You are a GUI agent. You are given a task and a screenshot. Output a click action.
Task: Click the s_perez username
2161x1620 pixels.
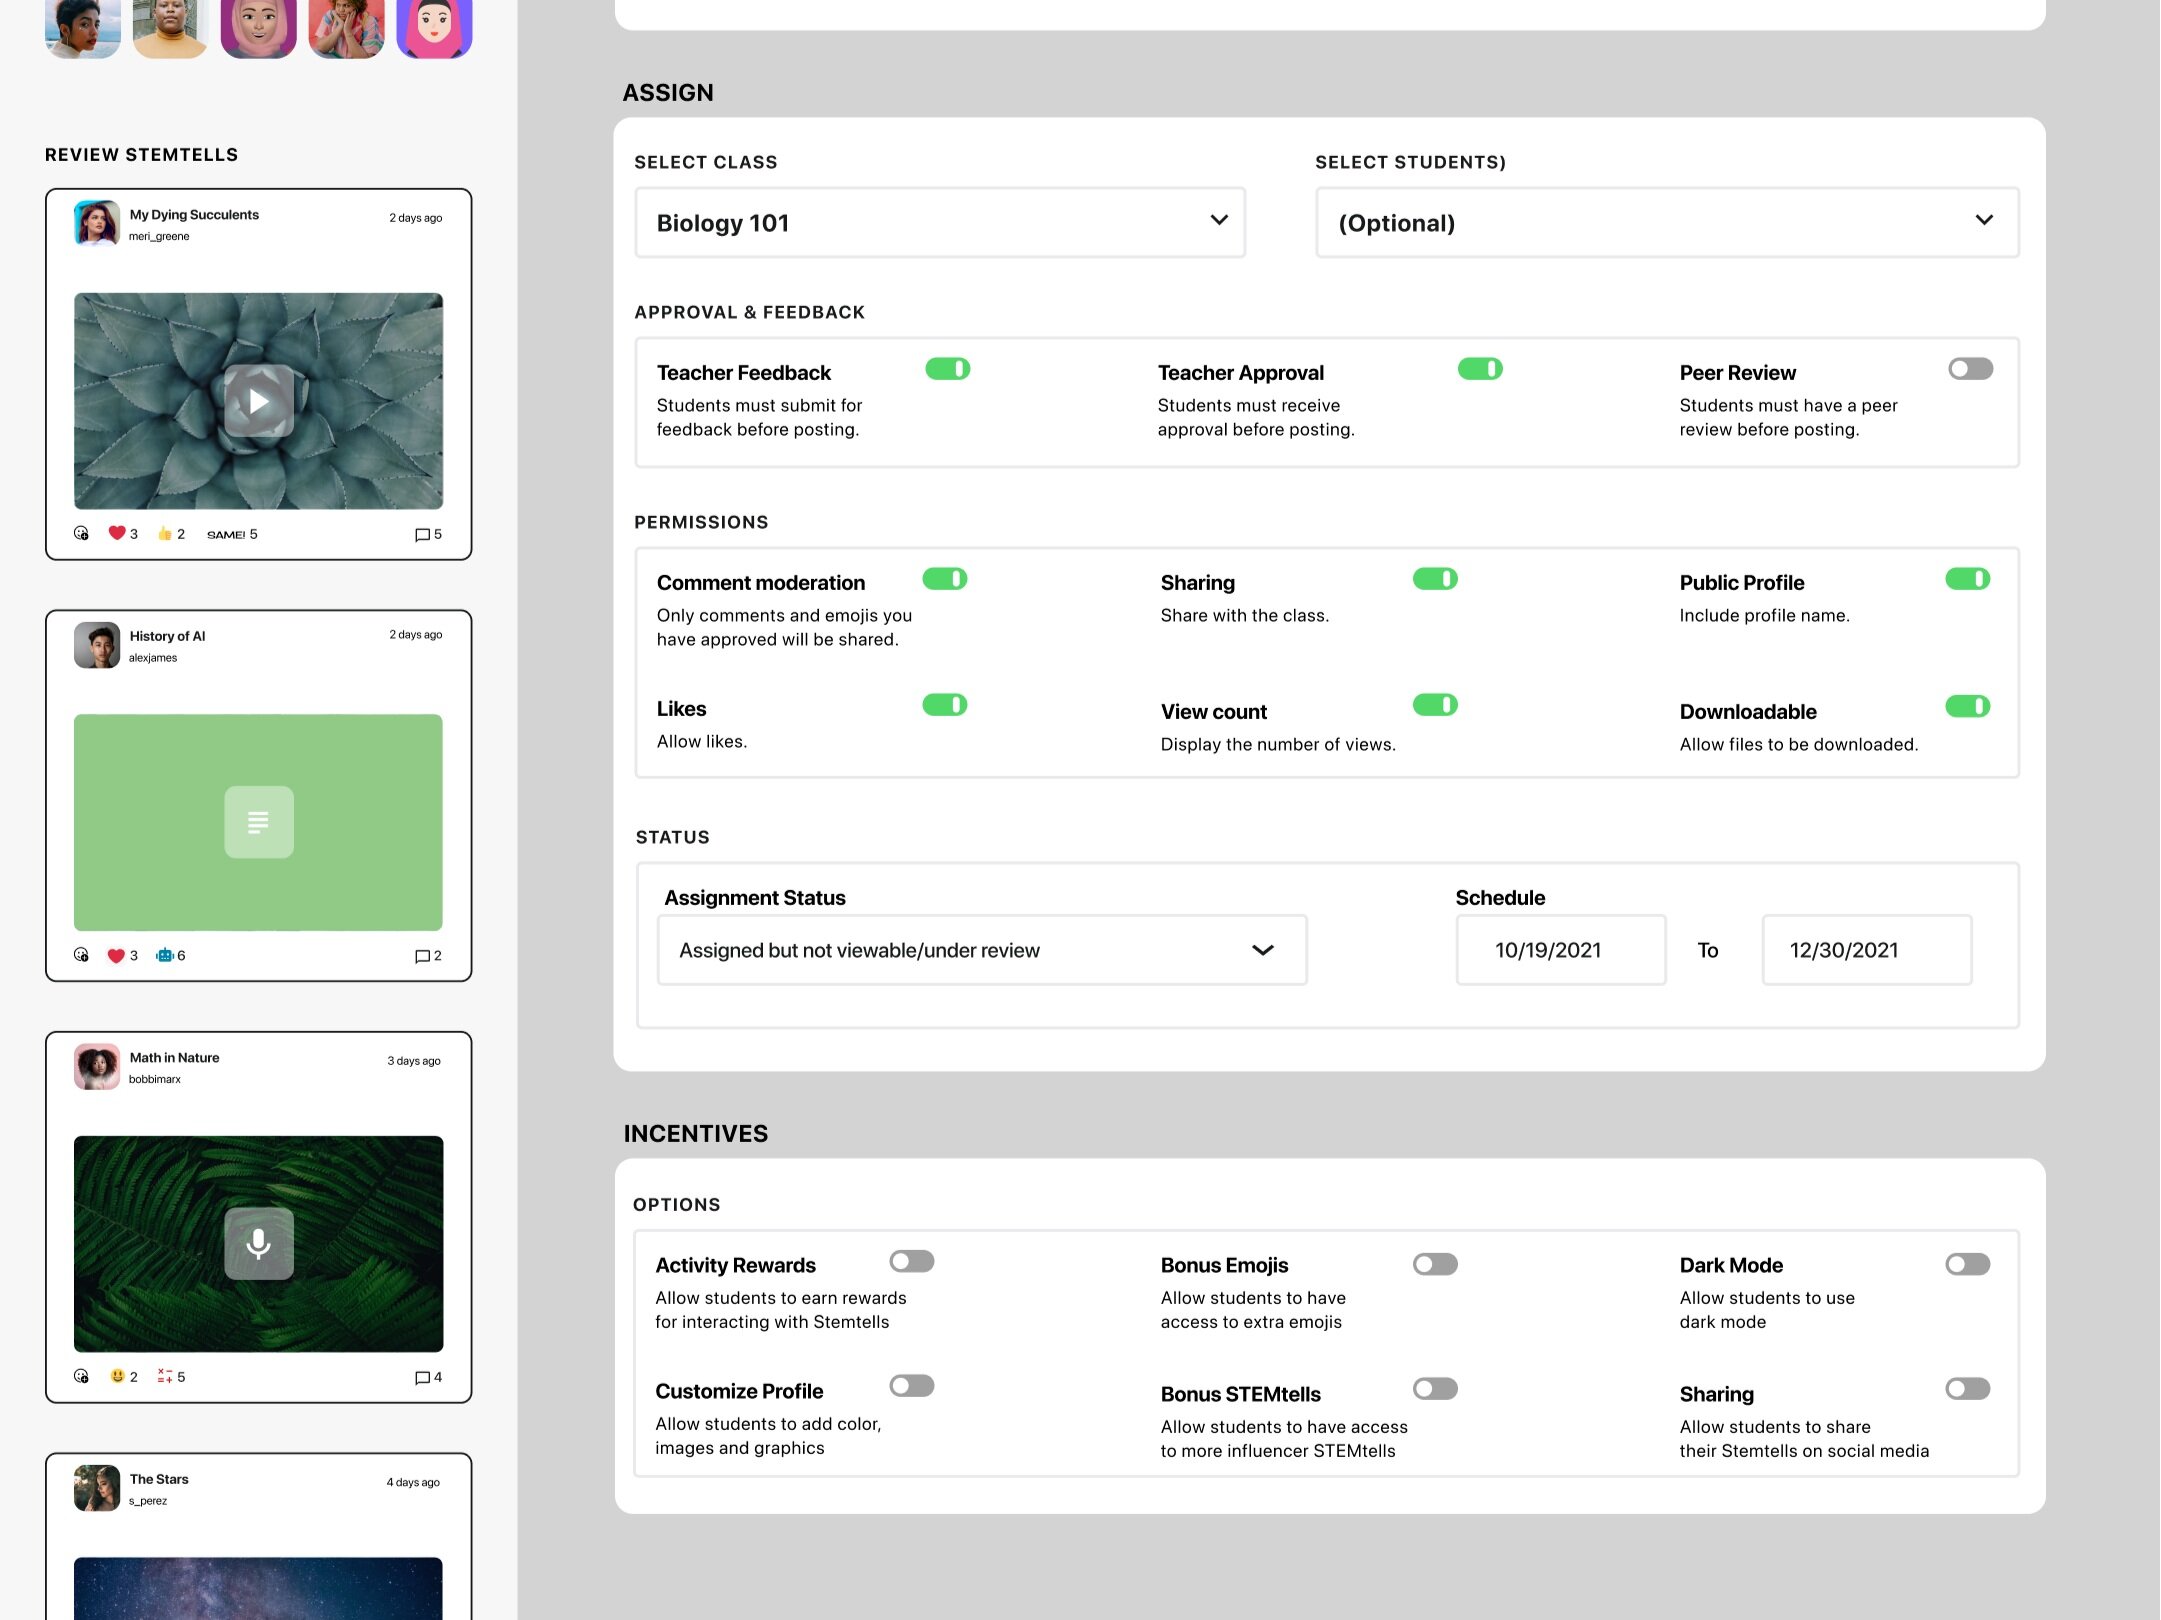(x=148, y=1501)
